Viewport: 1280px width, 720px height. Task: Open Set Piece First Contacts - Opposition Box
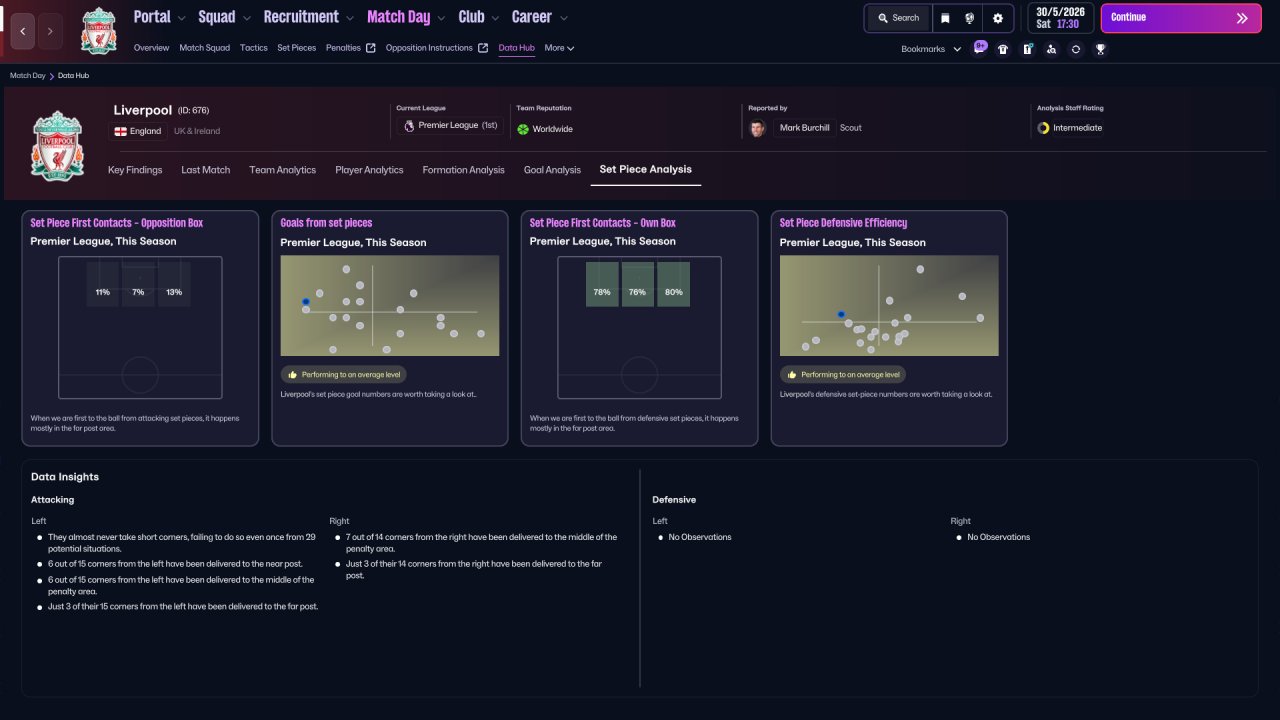[117, 223]
